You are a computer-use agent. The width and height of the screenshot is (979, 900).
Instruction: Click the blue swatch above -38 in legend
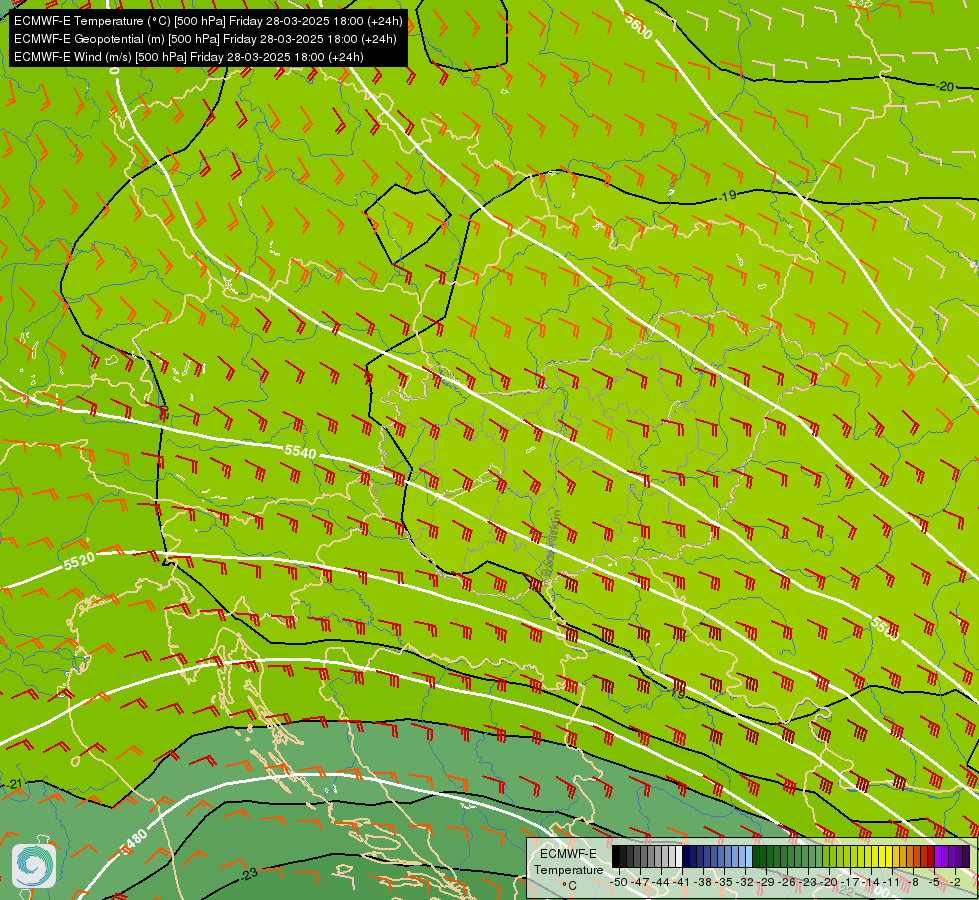point(700,856)
